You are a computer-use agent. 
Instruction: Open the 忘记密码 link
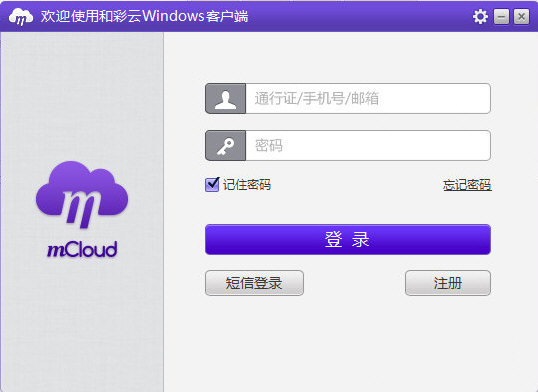(467, 185)
